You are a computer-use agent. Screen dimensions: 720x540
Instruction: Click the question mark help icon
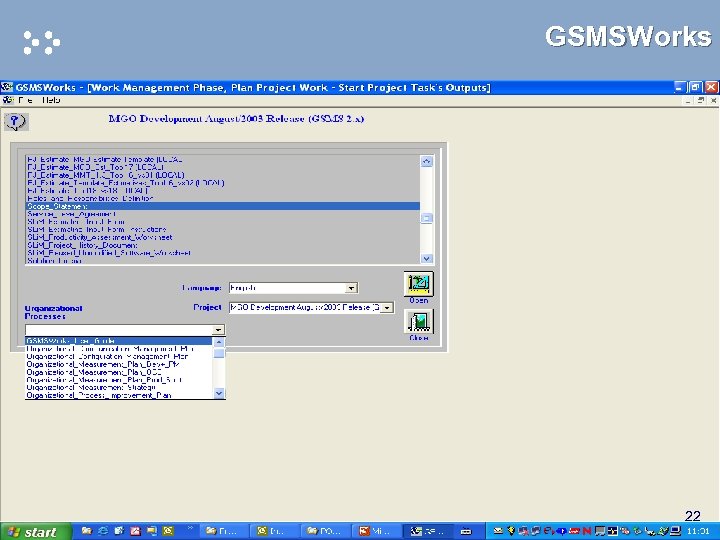(x=15, y=122)
